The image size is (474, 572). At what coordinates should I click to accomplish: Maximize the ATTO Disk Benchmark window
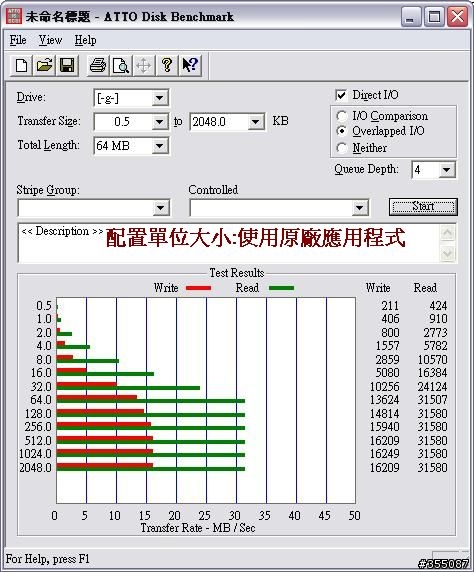click(434, 16)
